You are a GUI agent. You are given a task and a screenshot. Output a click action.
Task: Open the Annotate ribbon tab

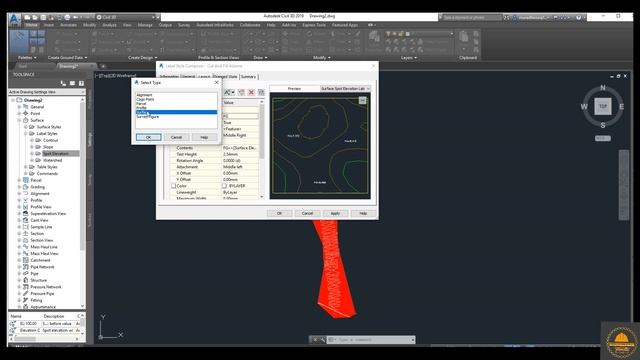68,25
